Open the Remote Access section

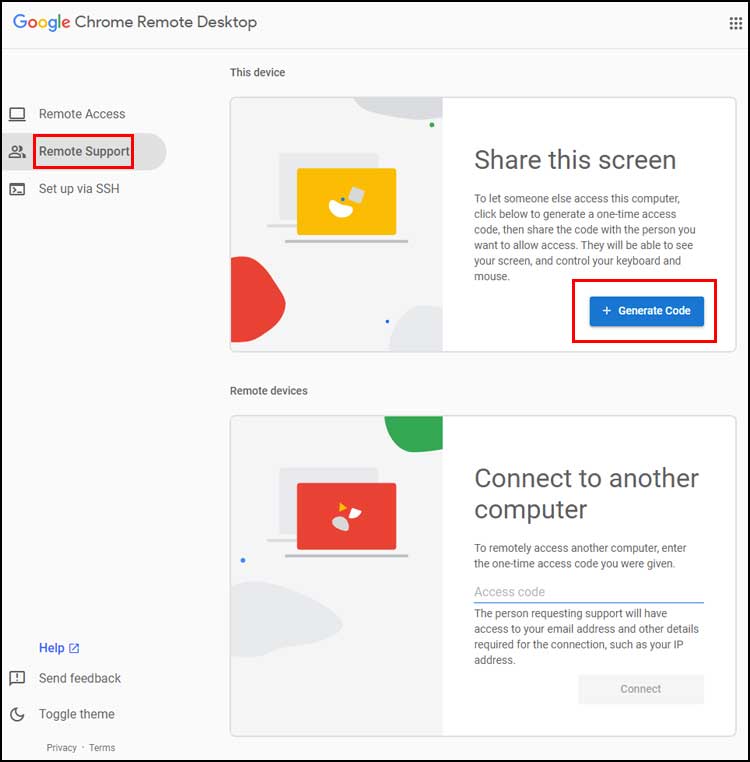click(82, 114)
